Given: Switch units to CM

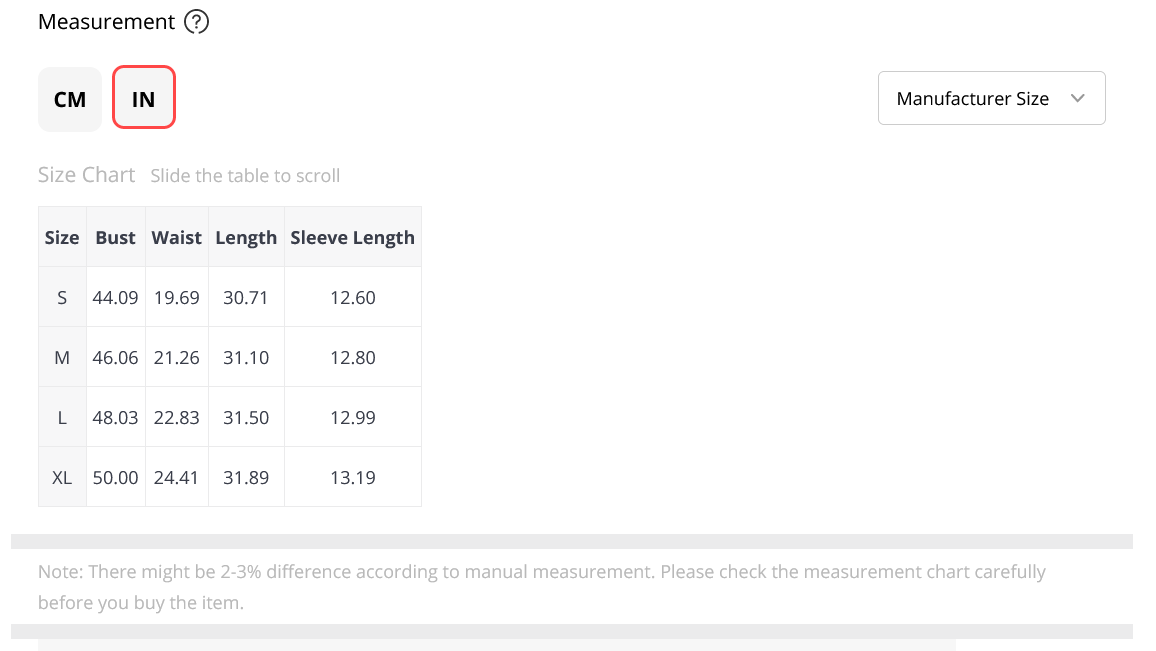Looking at the screenshot, I should tap(70, 99).
